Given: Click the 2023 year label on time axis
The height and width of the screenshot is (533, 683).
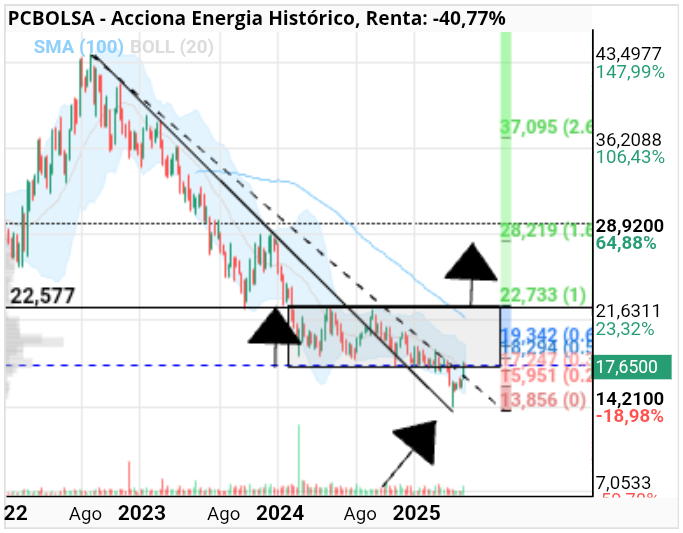Looking at the screenshot, I should [142, 513].
